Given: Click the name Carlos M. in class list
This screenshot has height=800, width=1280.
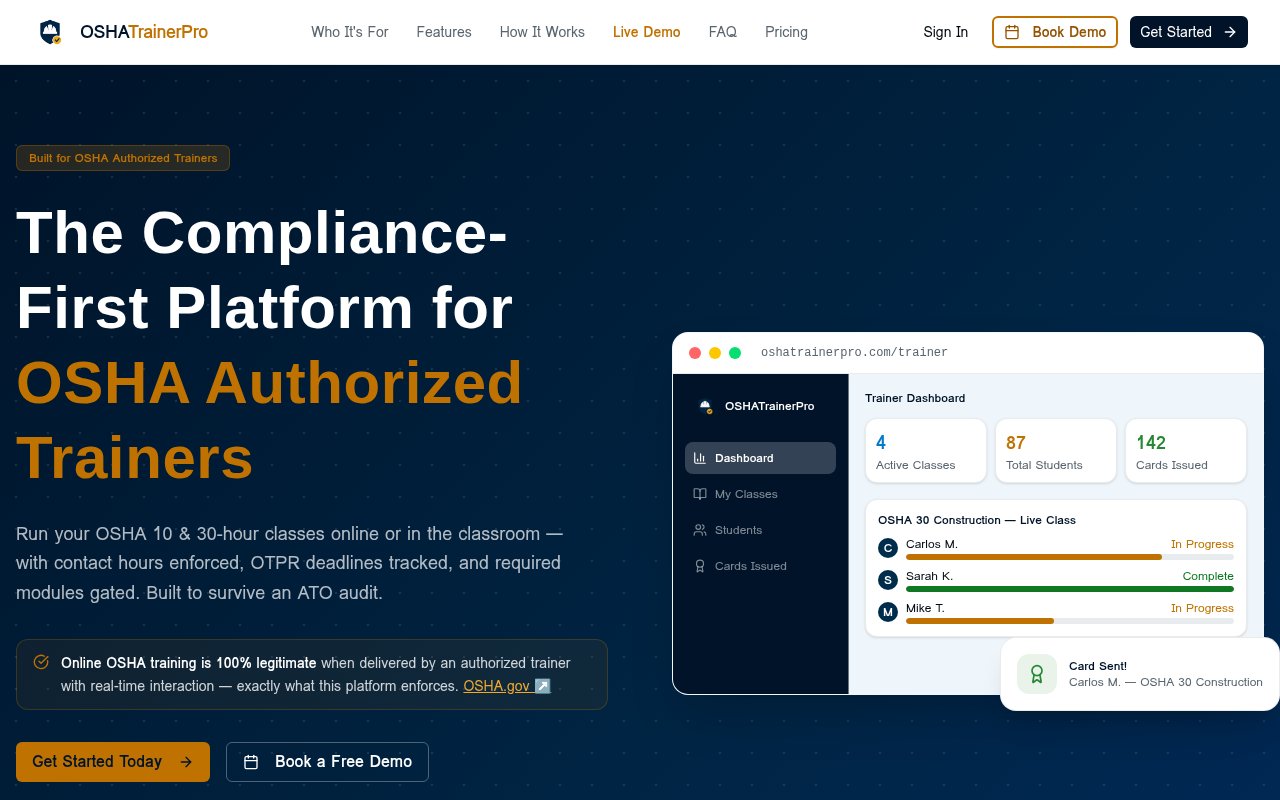Looking at the screenshot, I should pyautogui.click(x=932, y=544).
